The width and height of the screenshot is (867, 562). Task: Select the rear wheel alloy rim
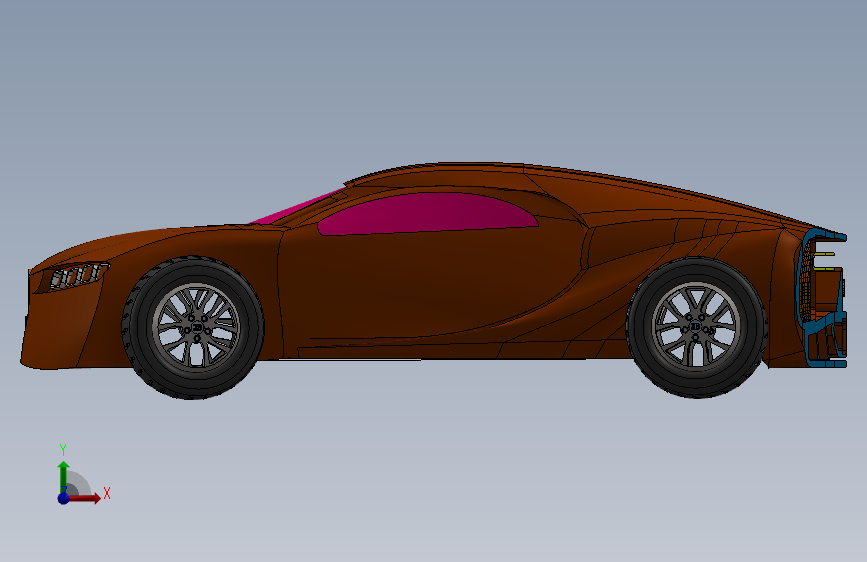pos(697,327)
